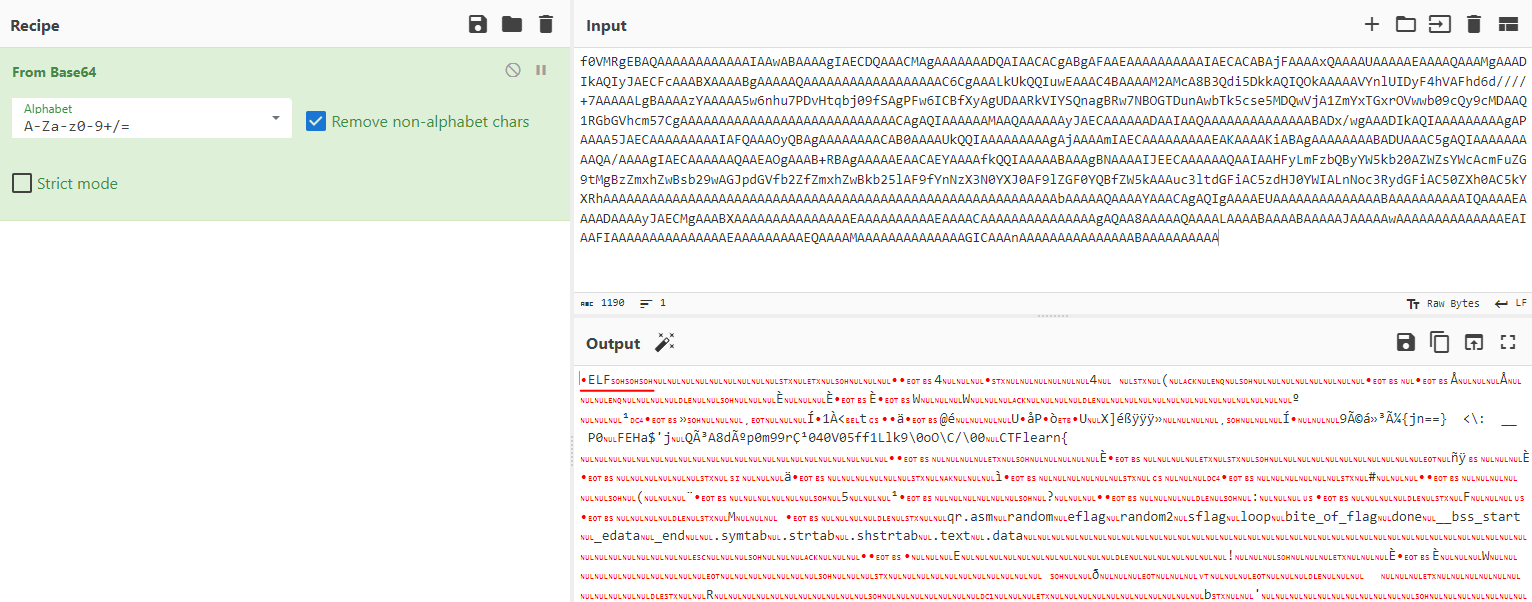Clear the input and output

click(1473, 24)
